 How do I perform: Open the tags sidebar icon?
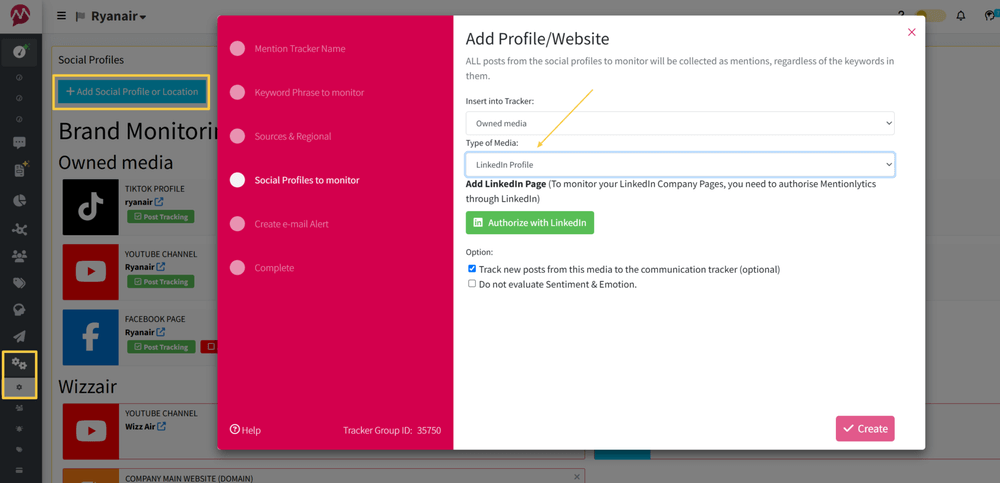coord(20,283)
